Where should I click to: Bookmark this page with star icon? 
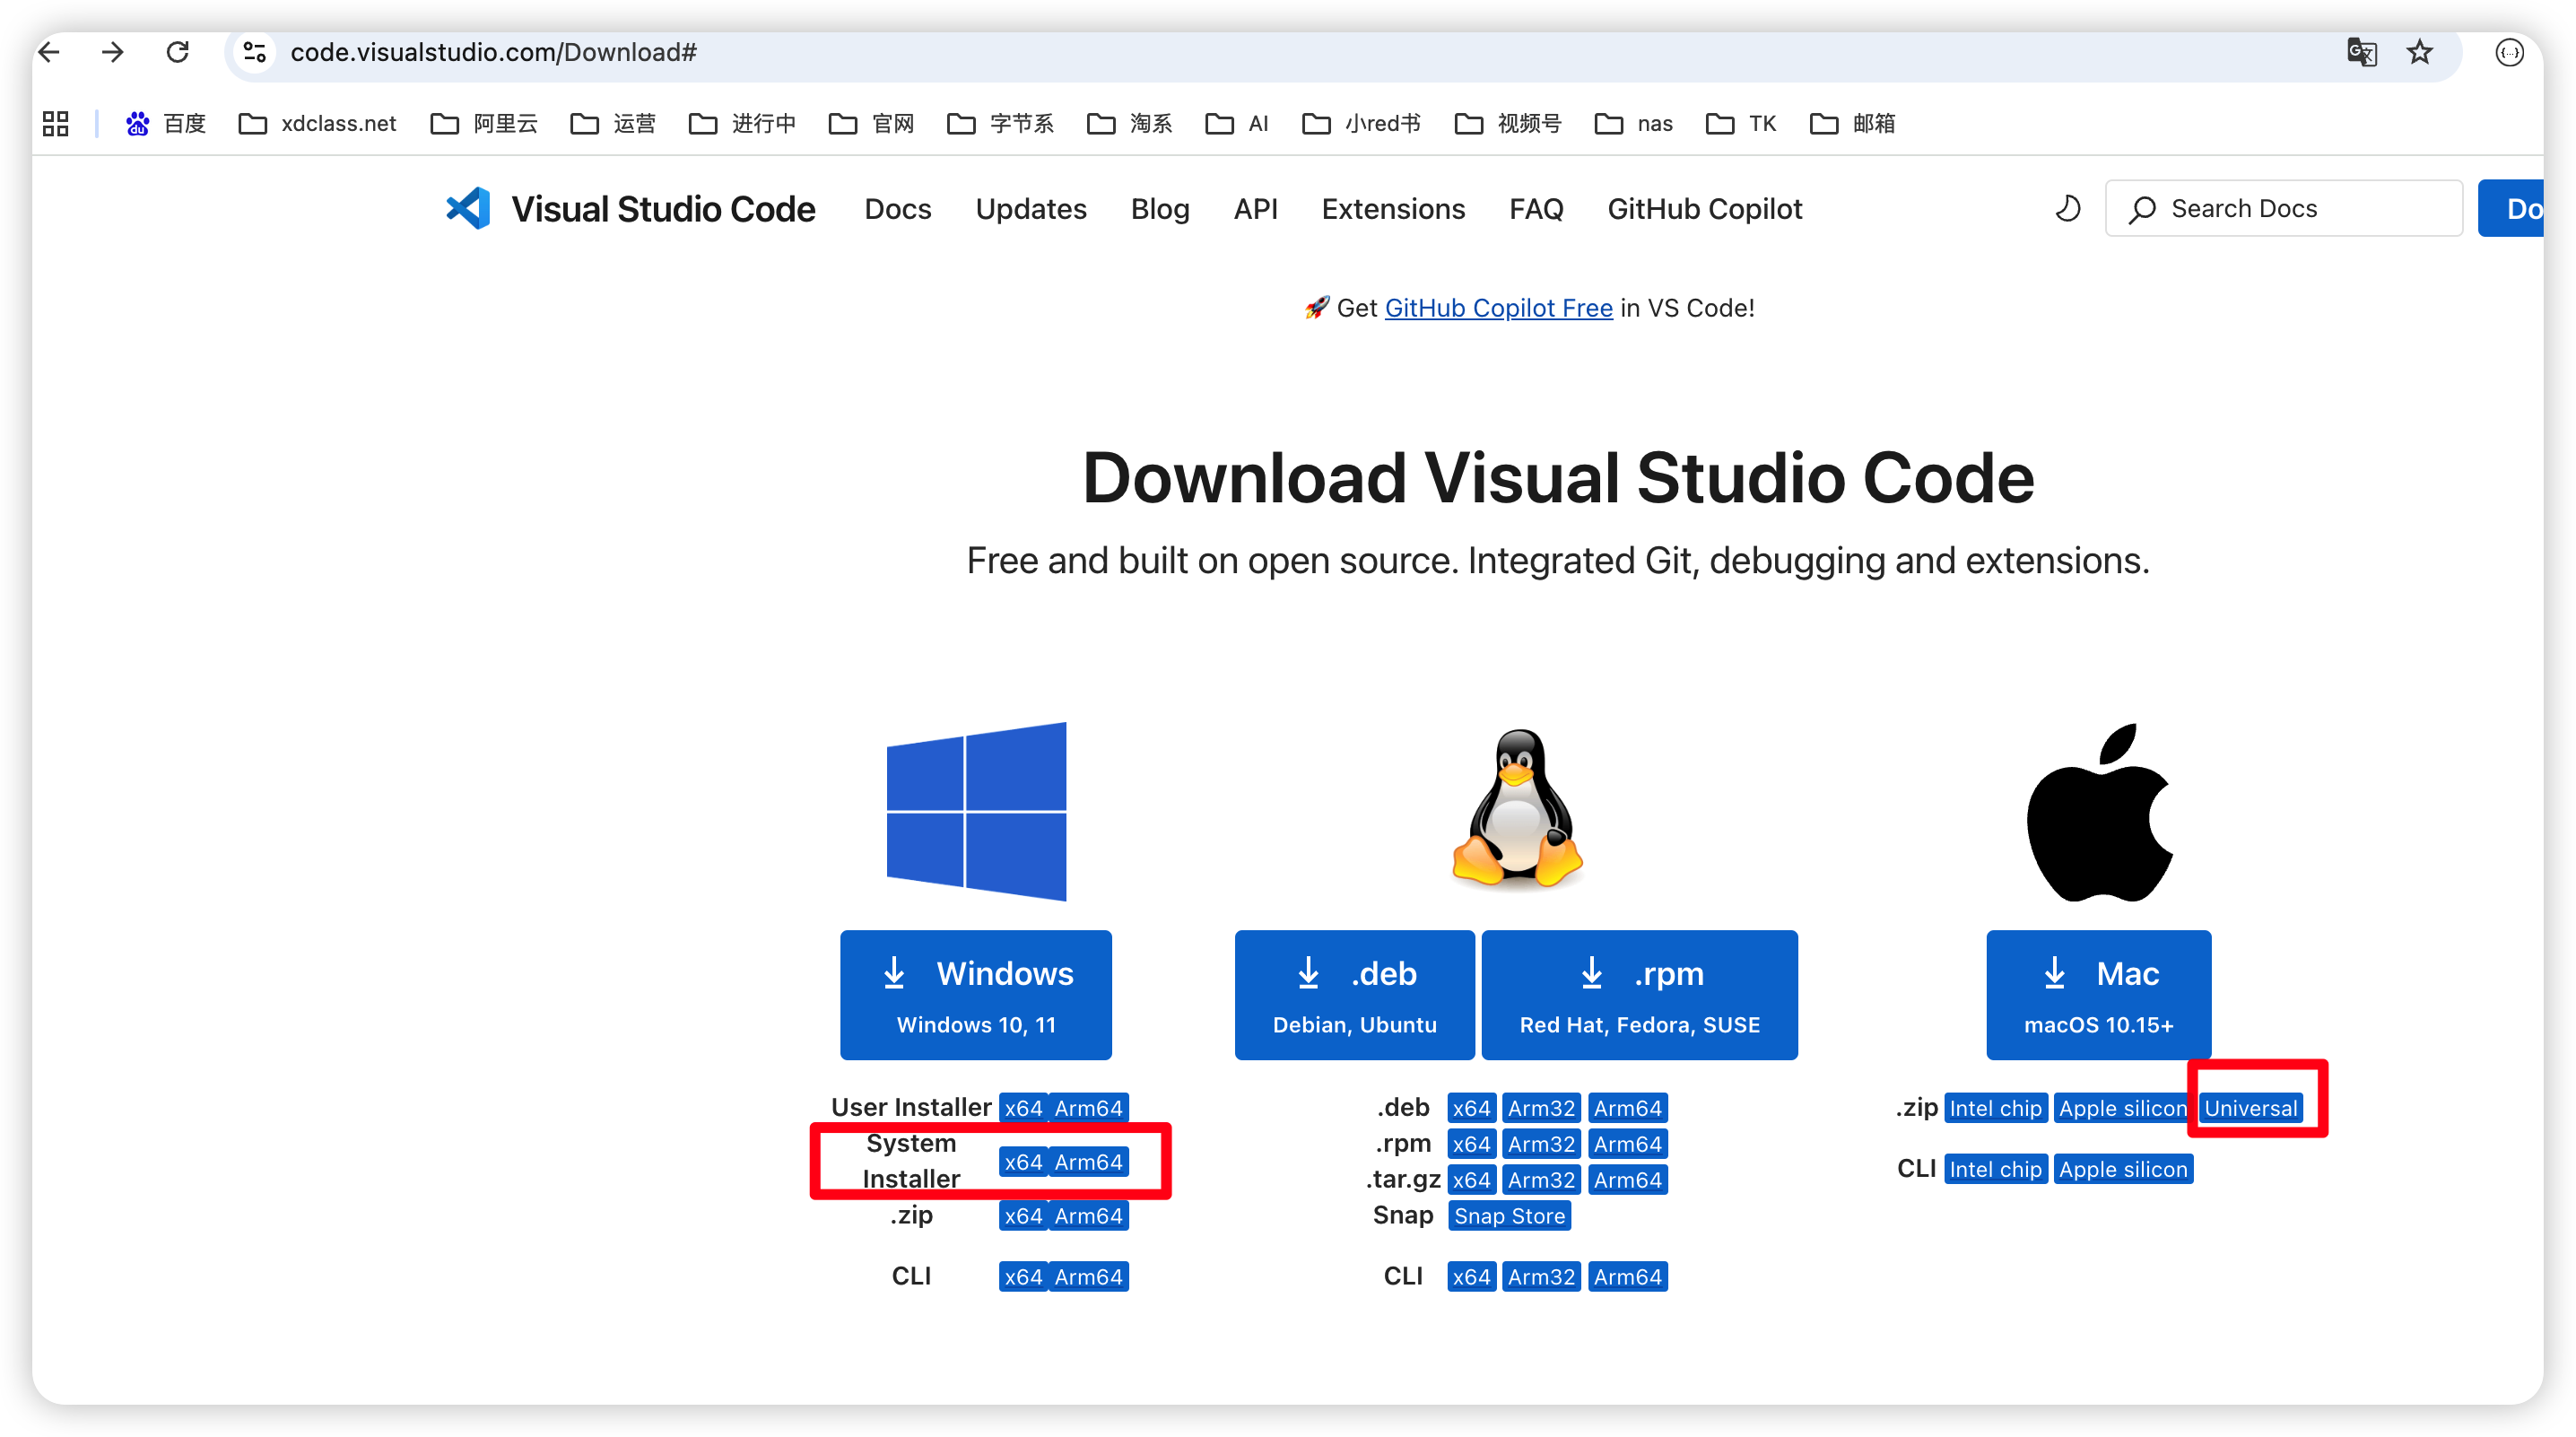click(x=2419, y=52)
